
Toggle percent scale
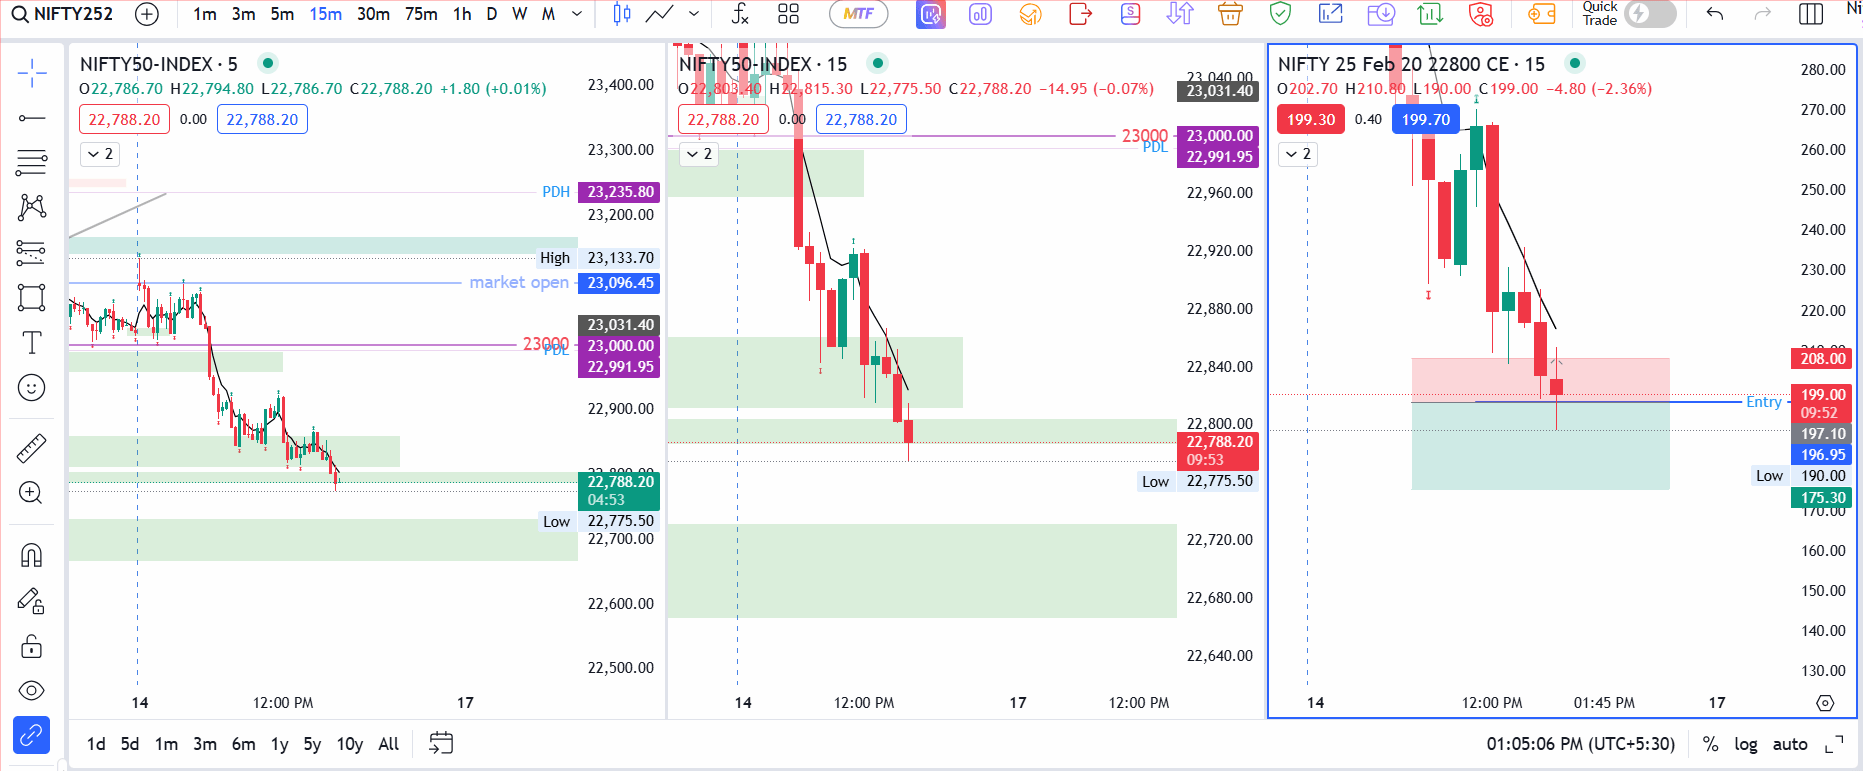coord(1711,744)
